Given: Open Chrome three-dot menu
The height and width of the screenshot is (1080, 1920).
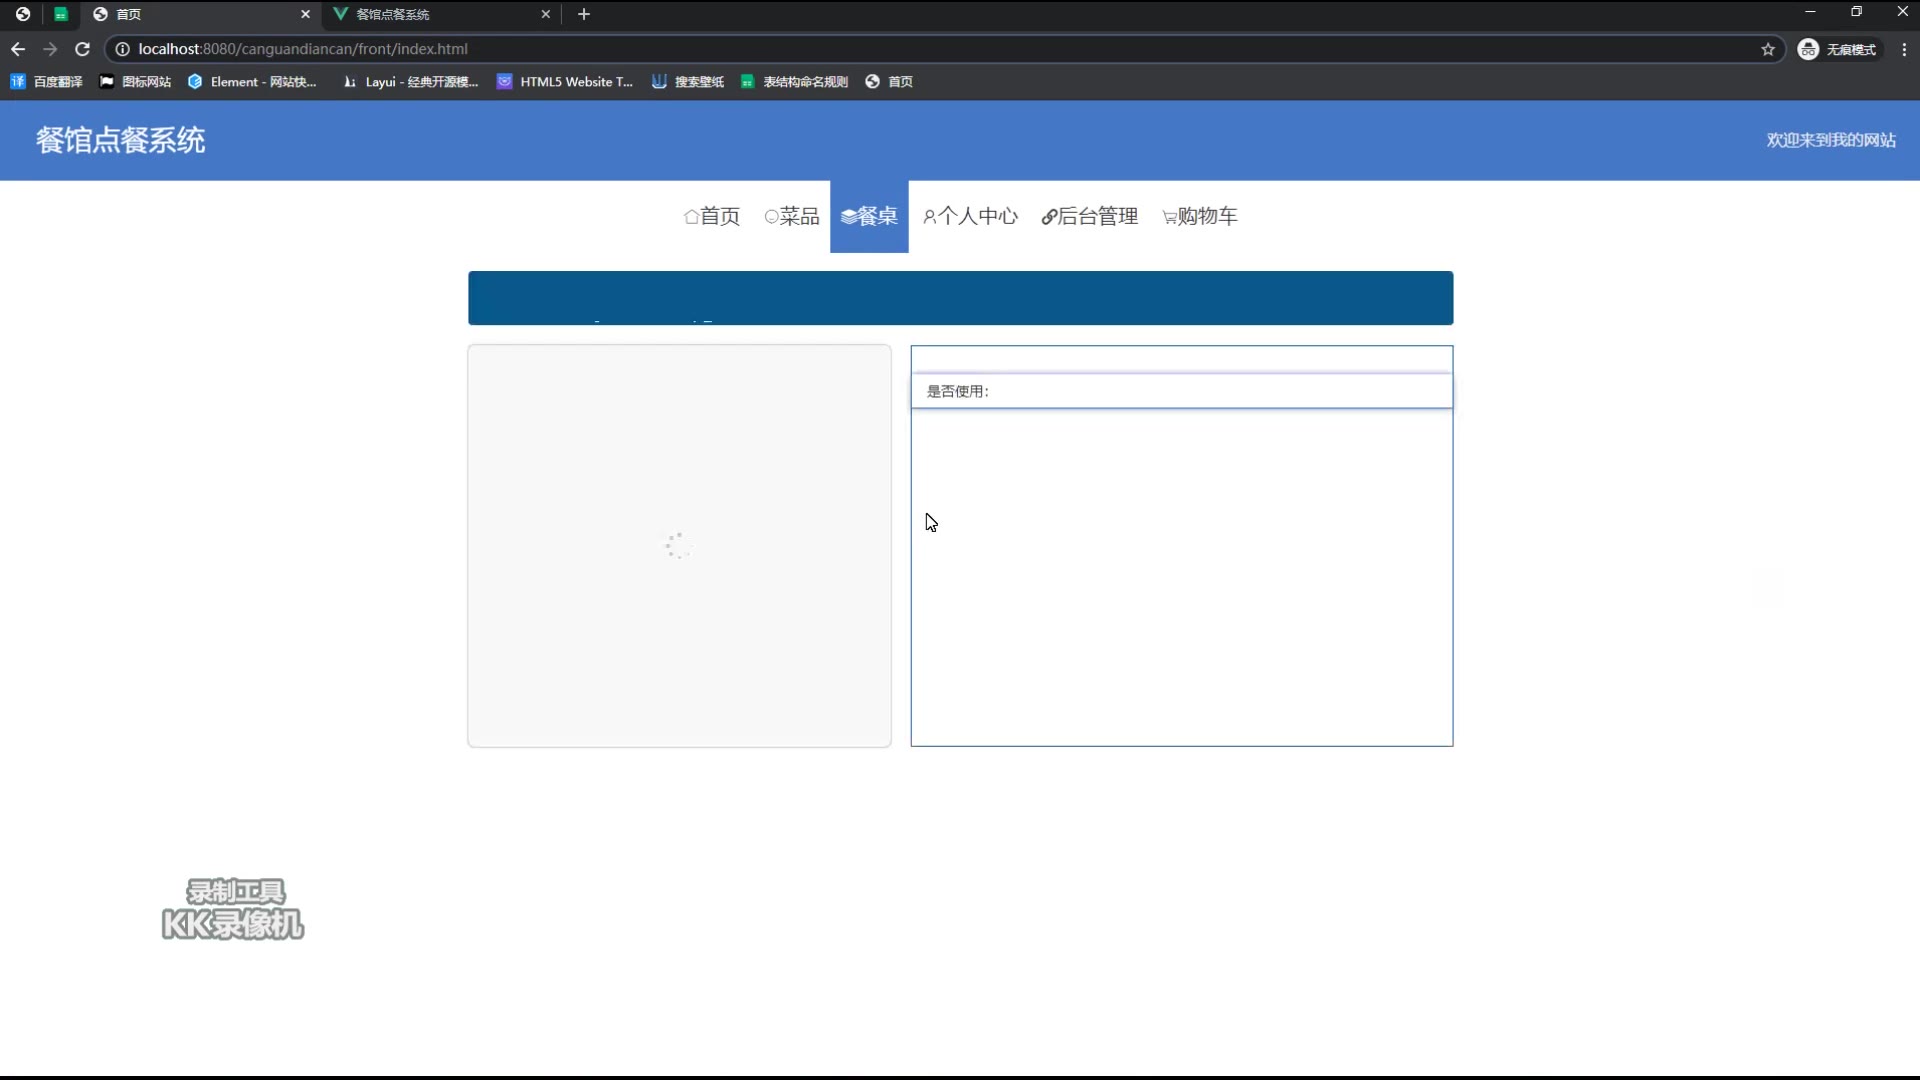Looking at the screenshot, I should [1904, 49].
